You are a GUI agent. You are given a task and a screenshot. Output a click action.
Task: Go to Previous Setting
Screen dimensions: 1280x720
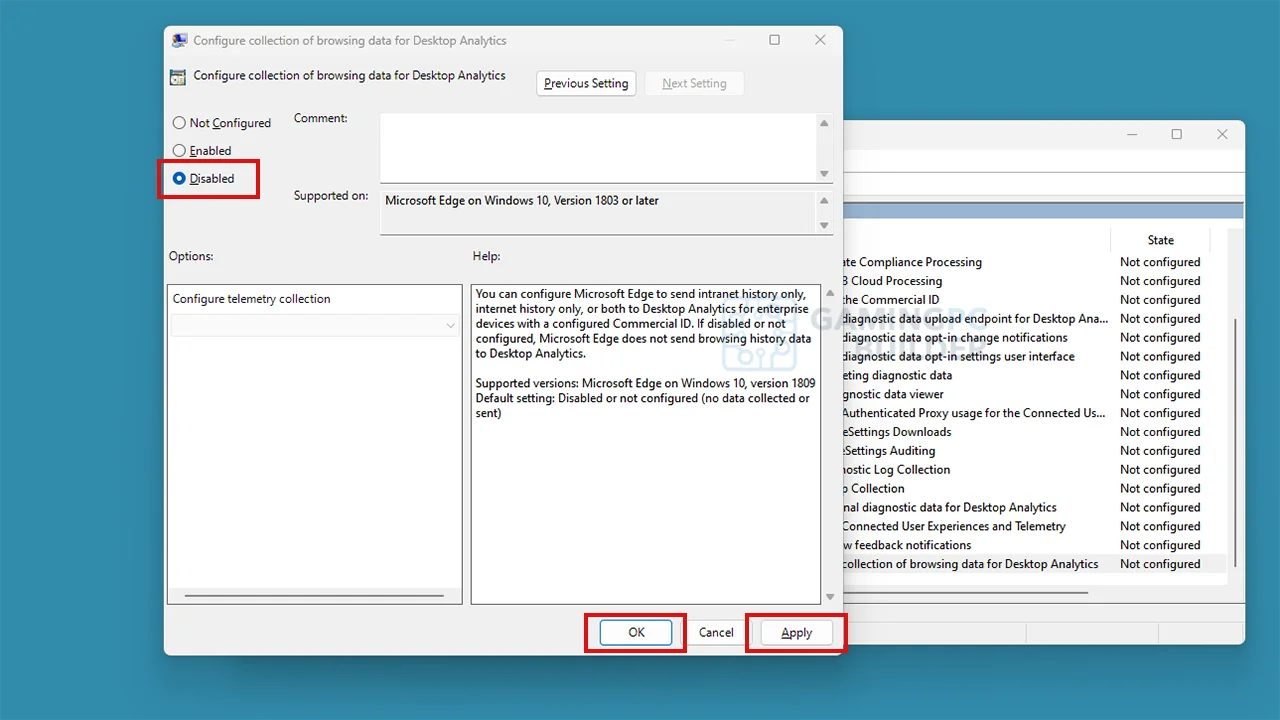(x=586, y=84)
